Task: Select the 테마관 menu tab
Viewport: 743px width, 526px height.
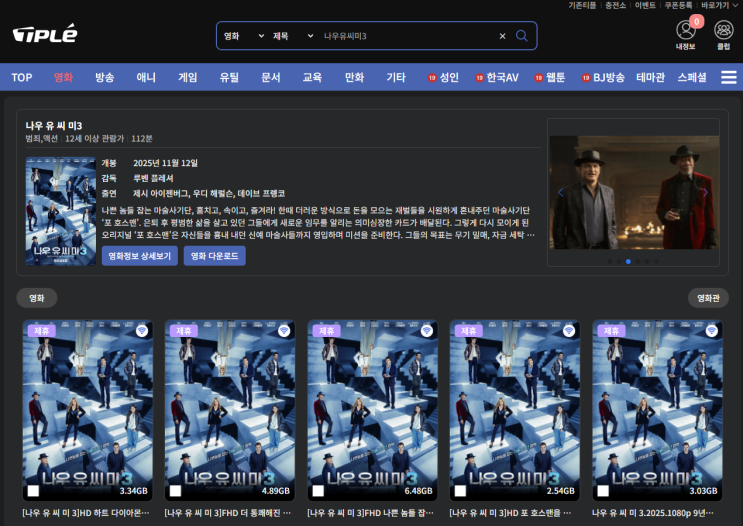Action: 651,77
